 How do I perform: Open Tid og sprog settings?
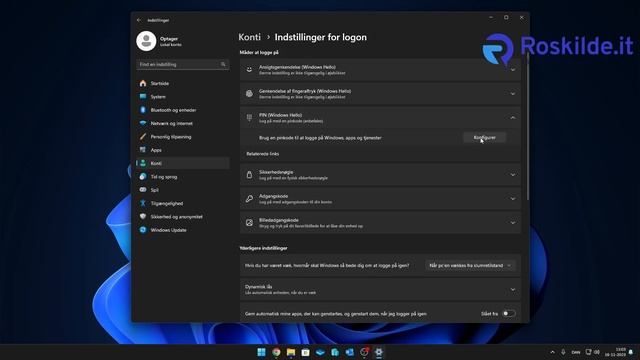click(x=182, y=177)
